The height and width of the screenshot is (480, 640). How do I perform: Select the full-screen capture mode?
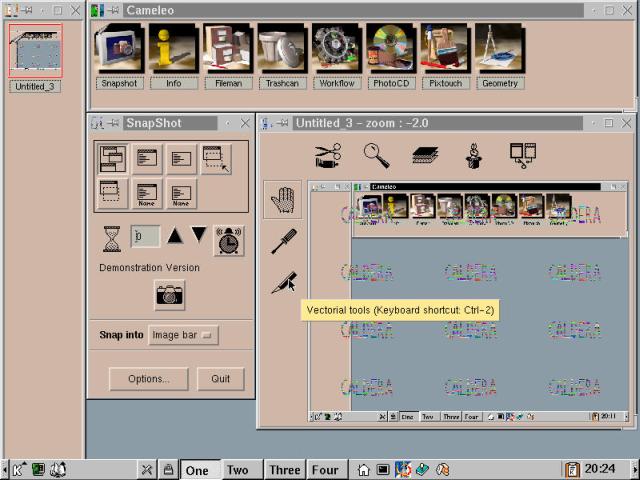tap(111, 159)
